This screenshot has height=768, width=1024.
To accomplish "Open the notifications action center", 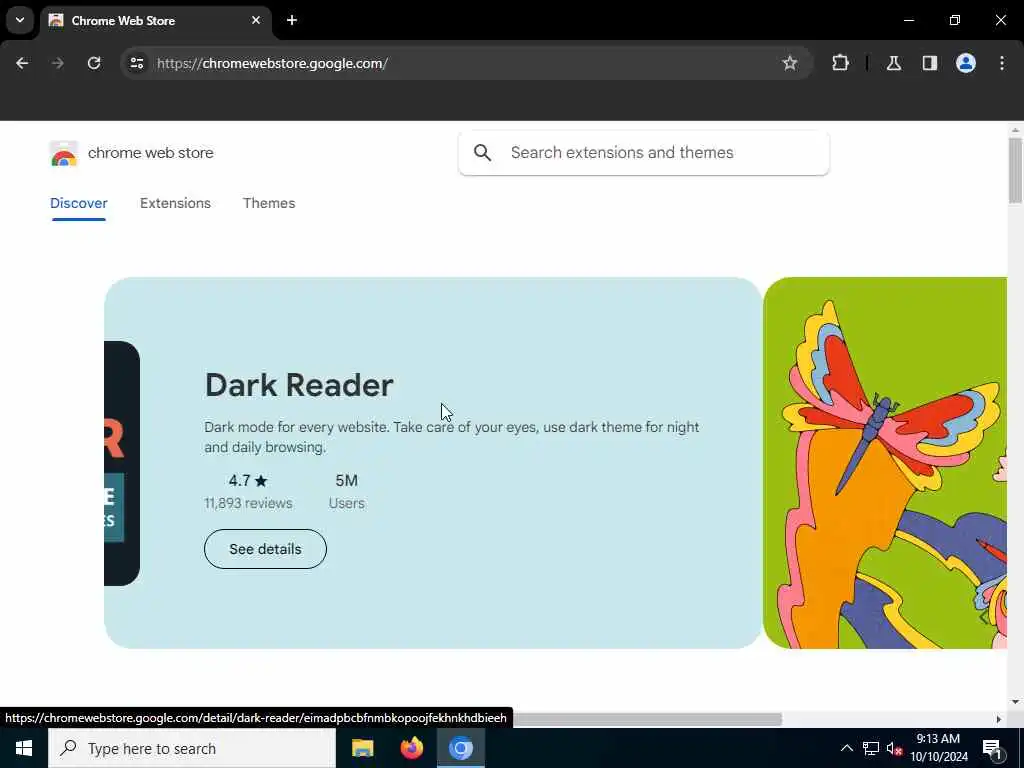I will pos(993,748).
